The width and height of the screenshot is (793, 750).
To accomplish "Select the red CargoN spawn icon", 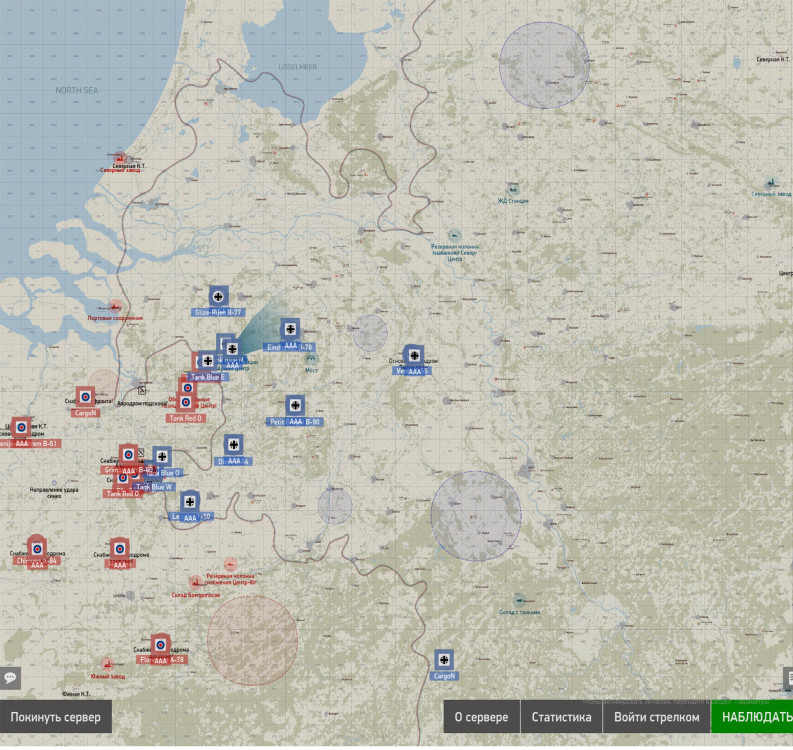I will (x=85, y=398).
